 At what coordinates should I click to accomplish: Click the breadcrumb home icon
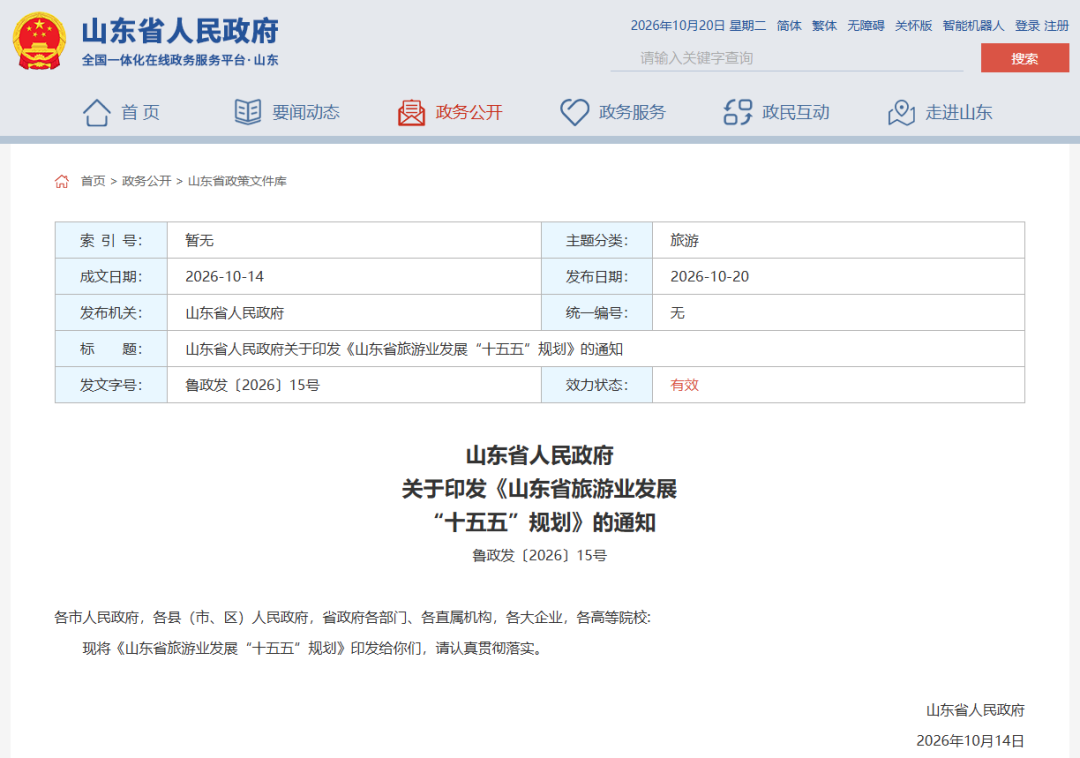point(62,181)
